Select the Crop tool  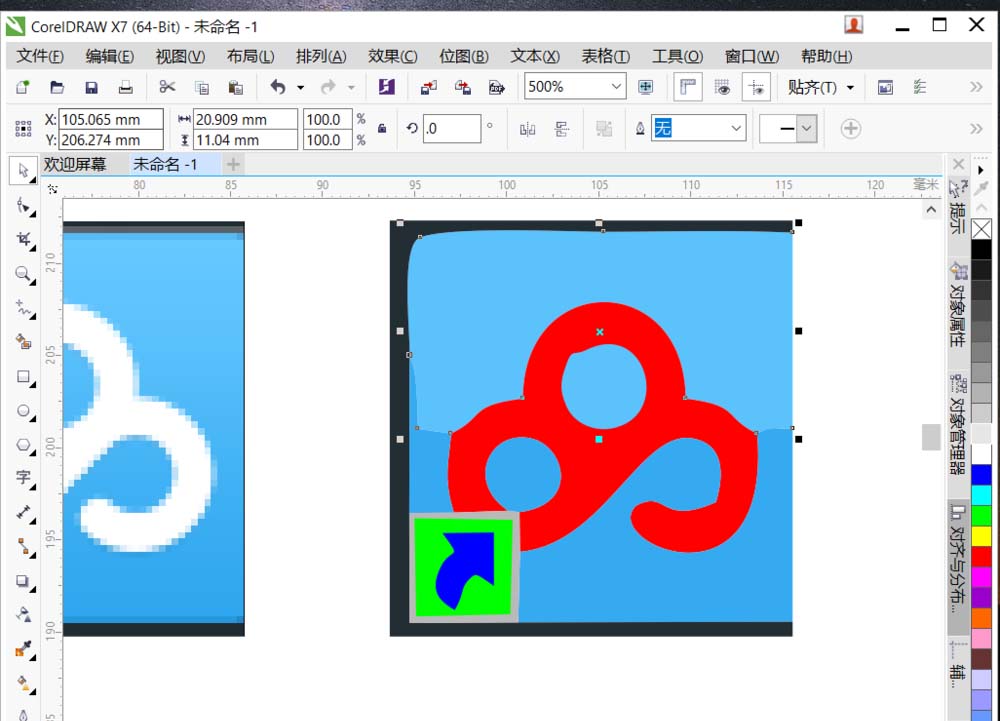point(23,239)
